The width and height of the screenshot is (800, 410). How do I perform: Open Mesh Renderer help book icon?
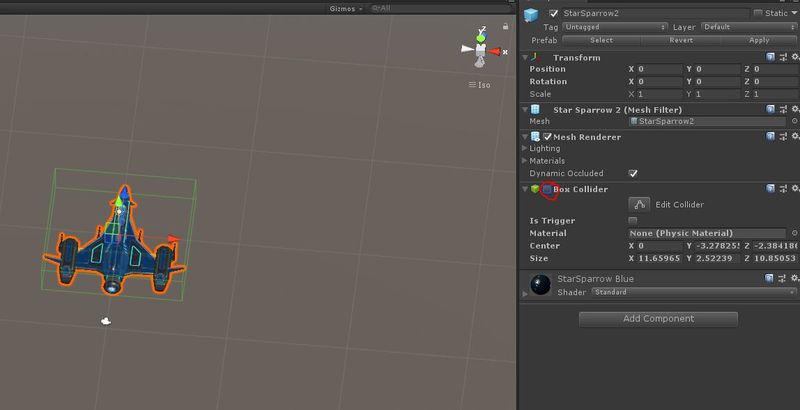click(770, 136)
